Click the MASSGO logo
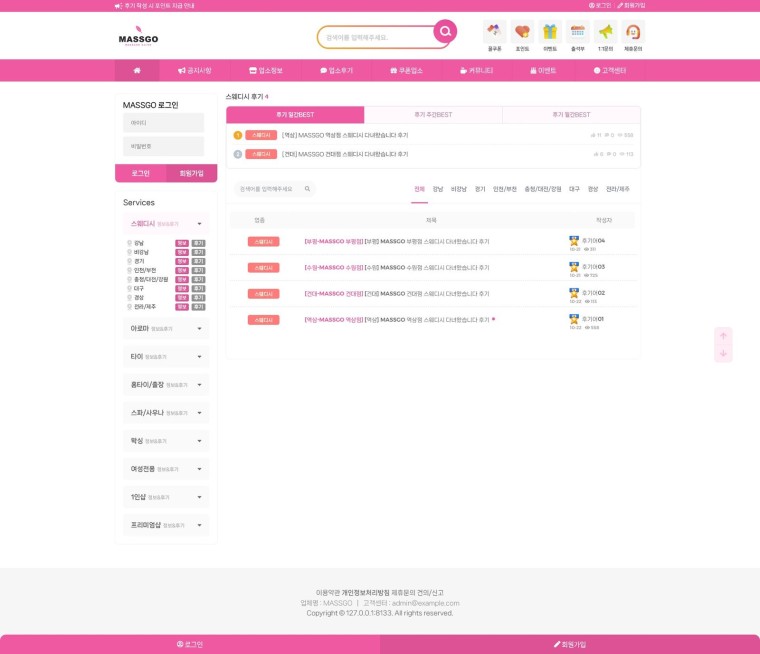Screen dimensions: 760x654 (138, 36)
